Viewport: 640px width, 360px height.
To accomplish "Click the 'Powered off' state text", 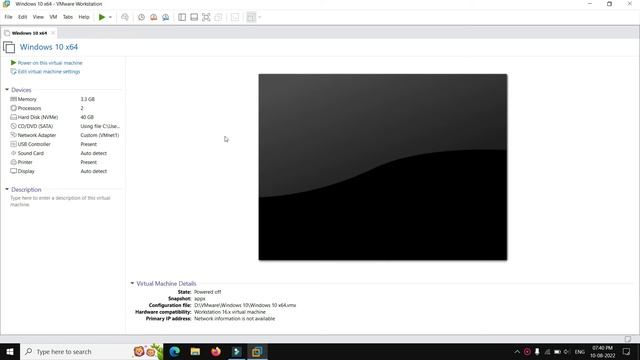I will pos(207,292).
